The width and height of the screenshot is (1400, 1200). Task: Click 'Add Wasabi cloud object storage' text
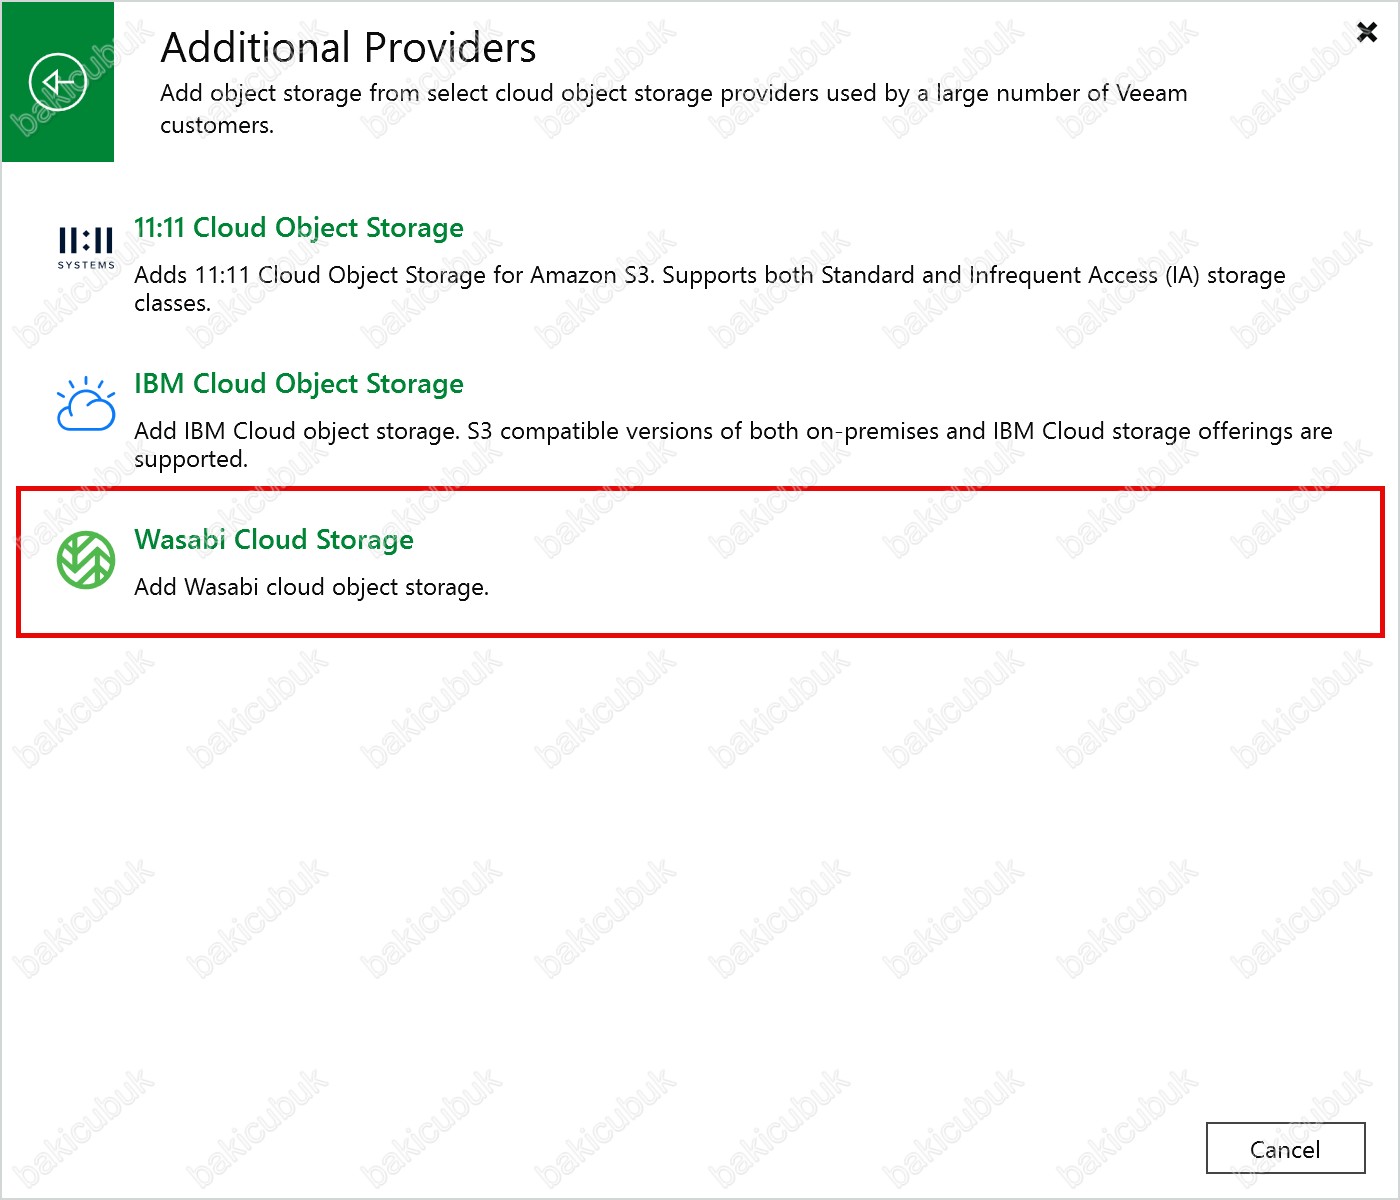[x=311, y=587]
